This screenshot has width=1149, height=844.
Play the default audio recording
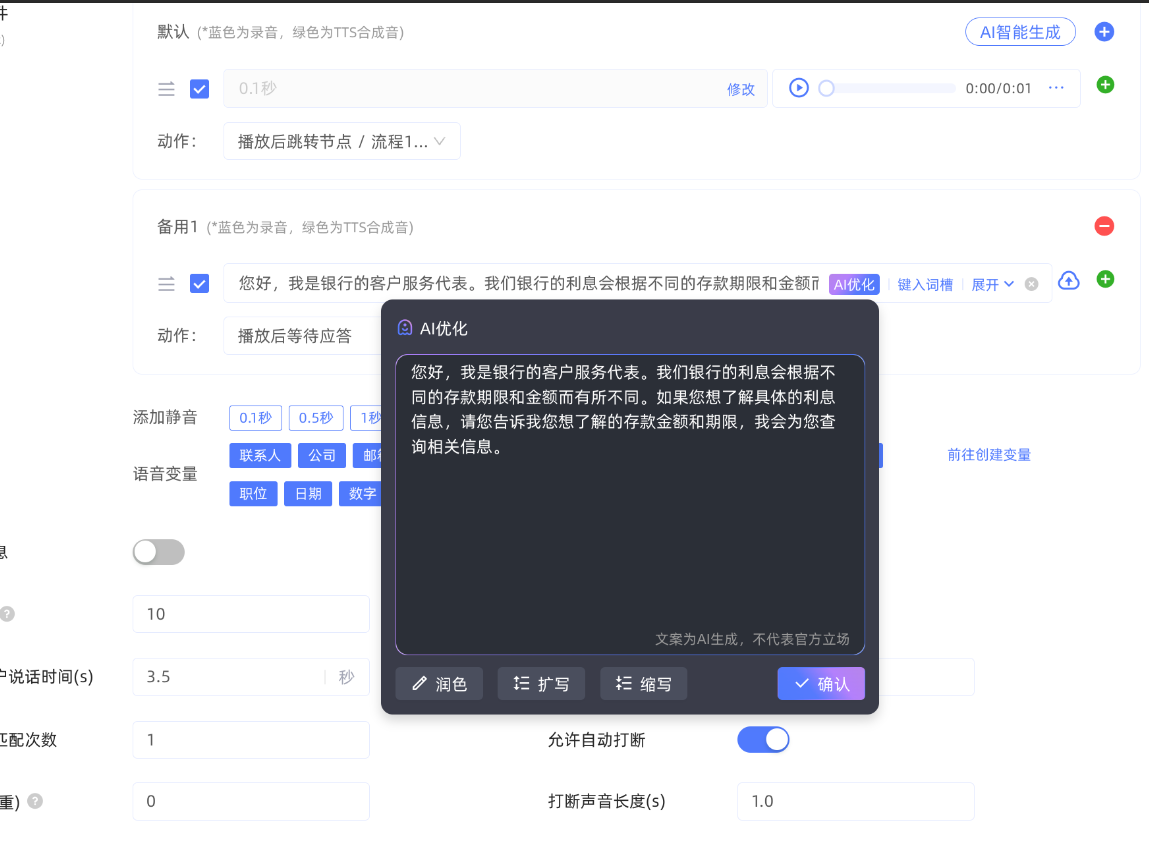coord(798,88)
